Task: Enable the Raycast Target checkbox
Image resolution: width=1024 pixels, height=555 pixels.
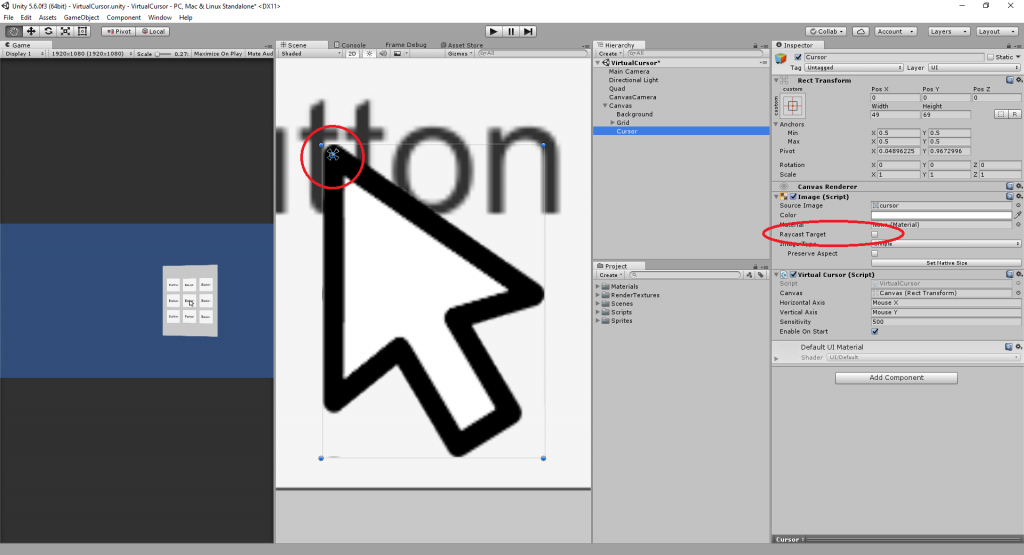Action: click(x=875, y=234)
